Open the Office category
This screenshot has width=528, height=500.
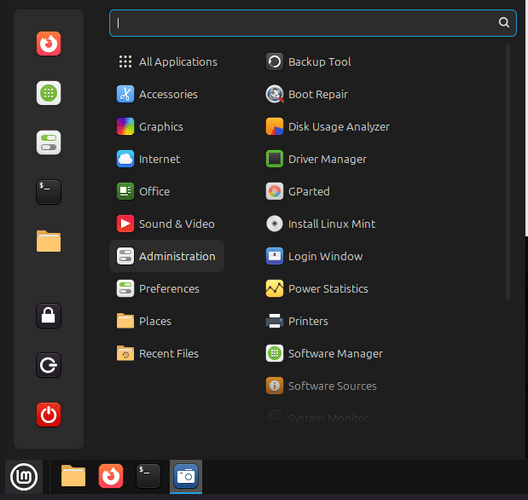coord(167,191)
